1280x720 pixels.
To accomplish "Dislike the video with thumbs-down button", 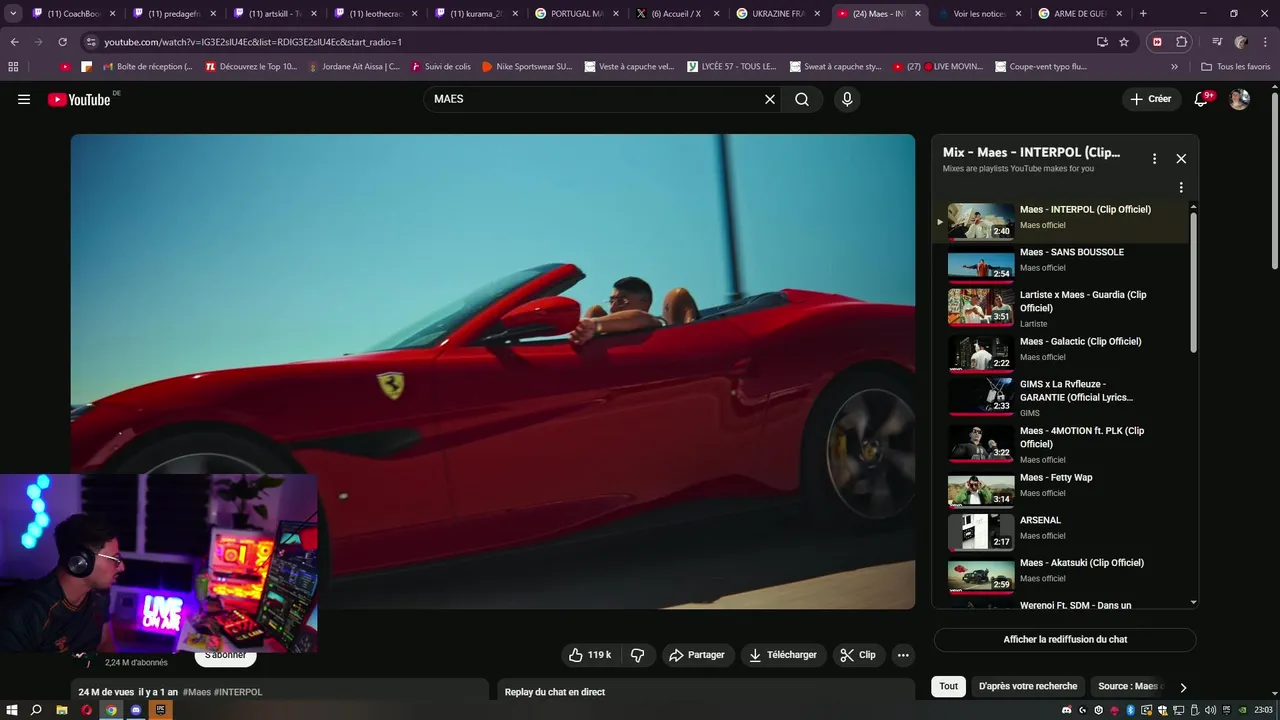I will tap(638, 655).
